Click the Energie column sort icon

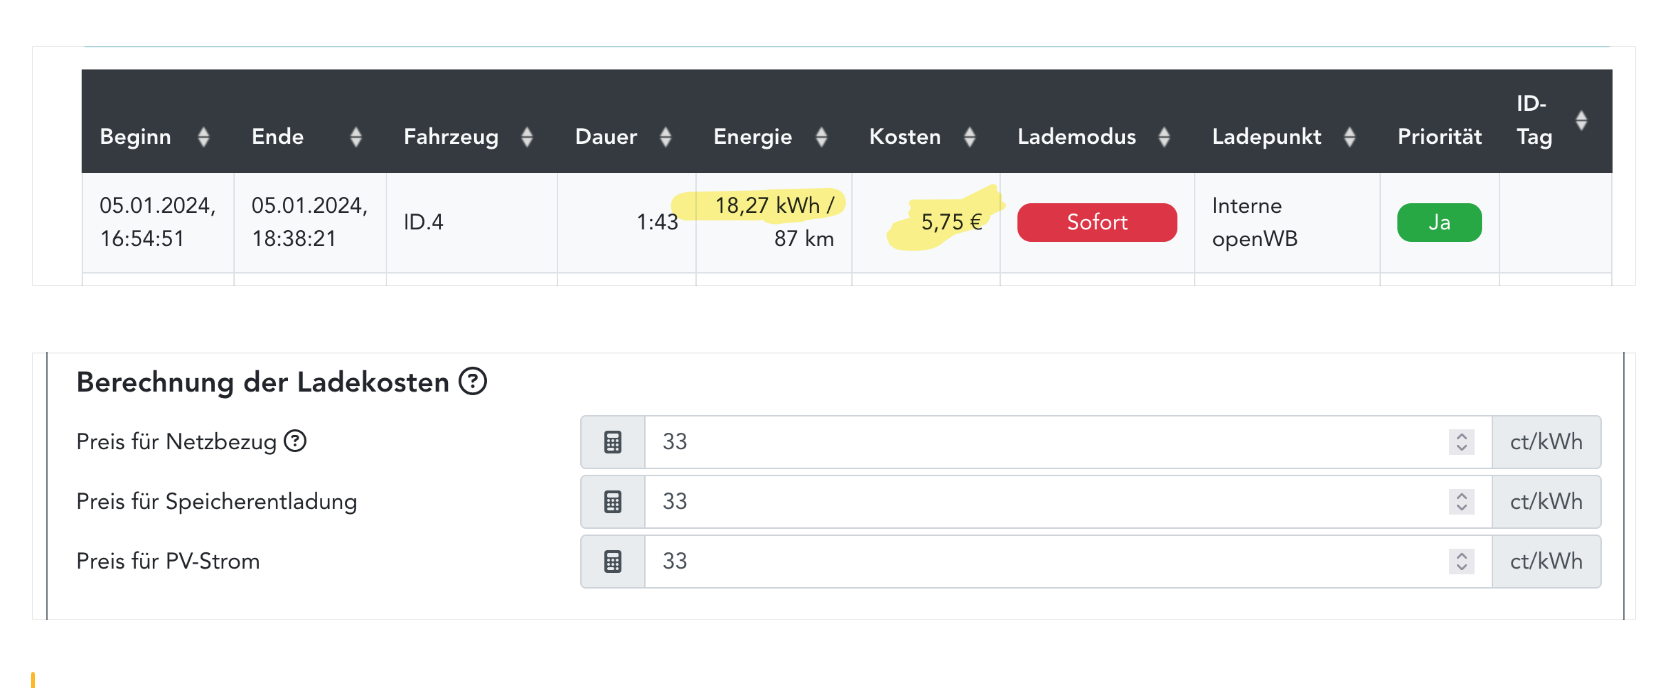(822, 137)
